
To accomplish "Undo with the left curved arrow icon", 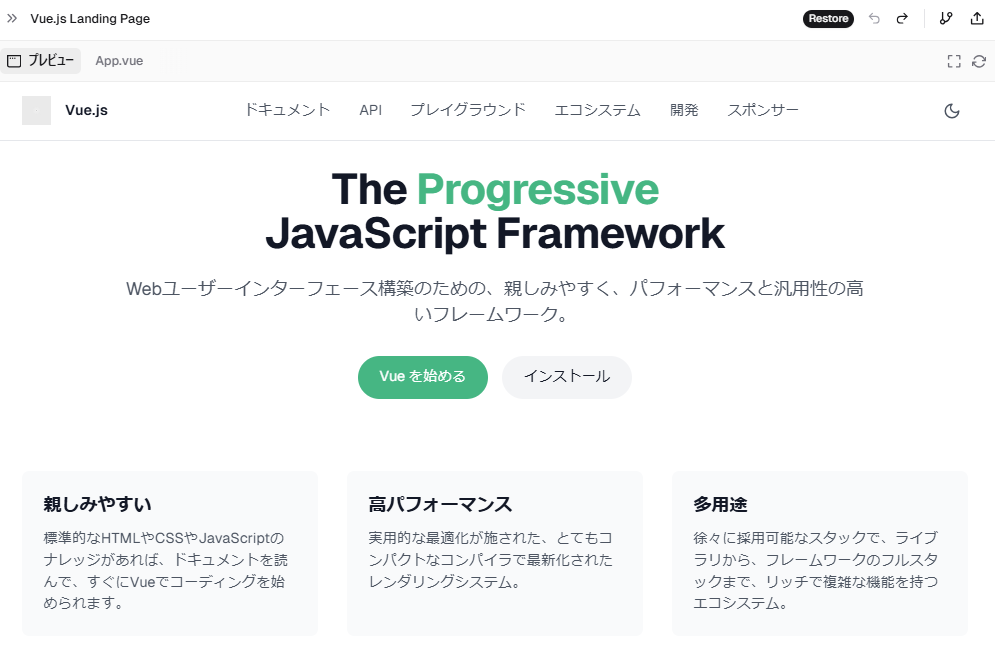I will point(874,18).
